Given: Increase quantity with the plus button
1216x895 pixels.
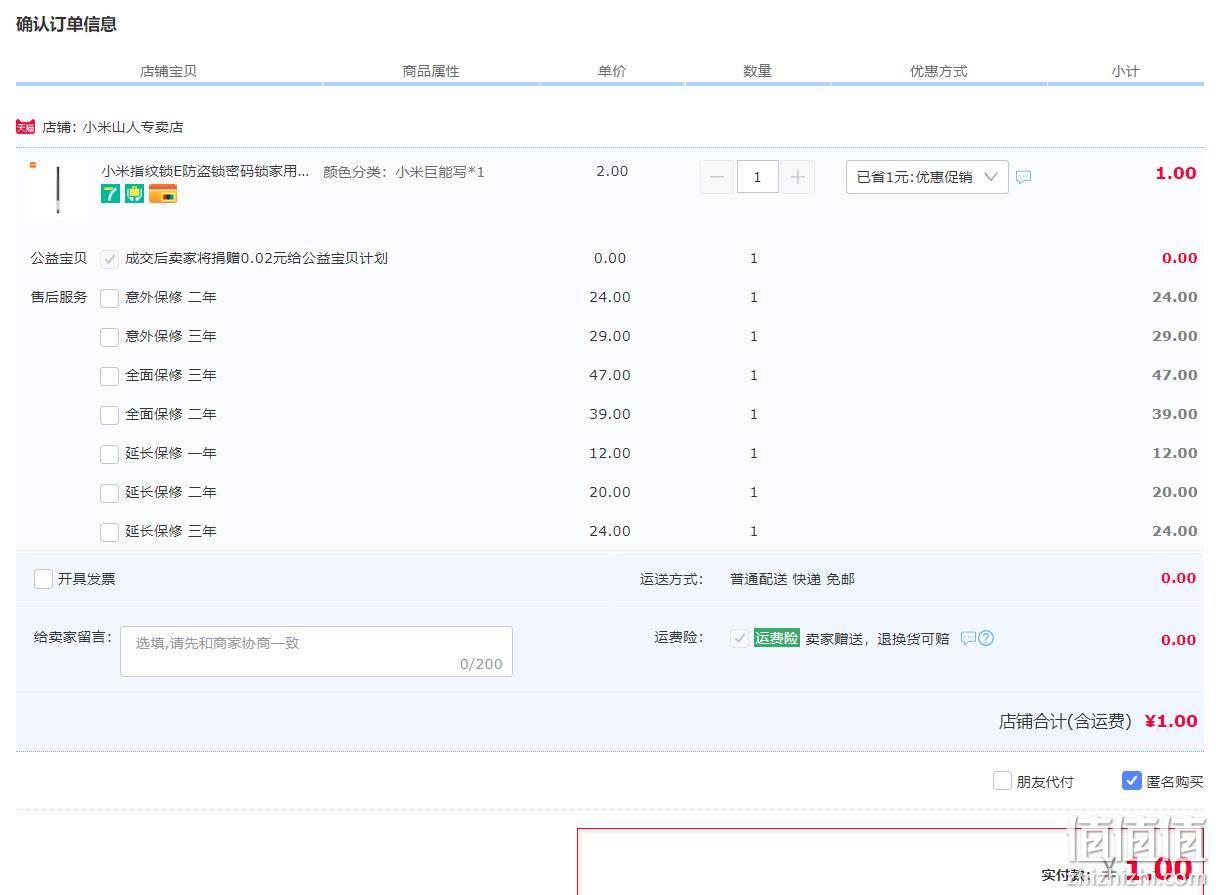Looking at the screenshot, I should (797, 177).
